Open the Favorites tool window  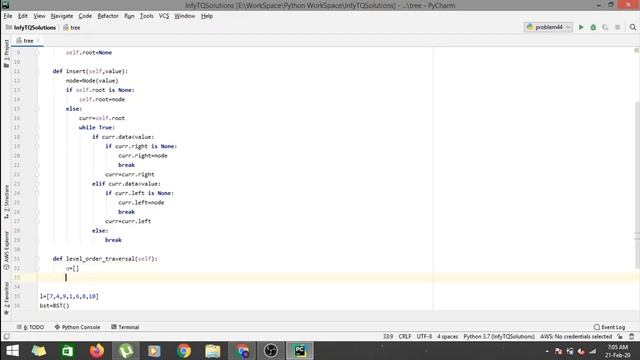point(6,298)
